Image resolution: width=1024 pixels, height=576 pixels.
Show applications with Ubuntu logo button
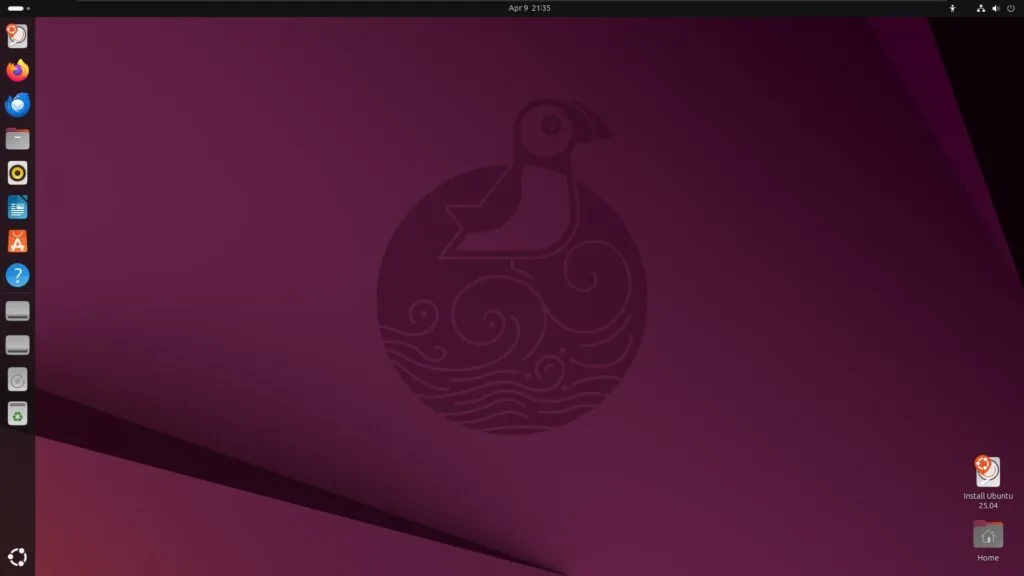tap(18, 557)
